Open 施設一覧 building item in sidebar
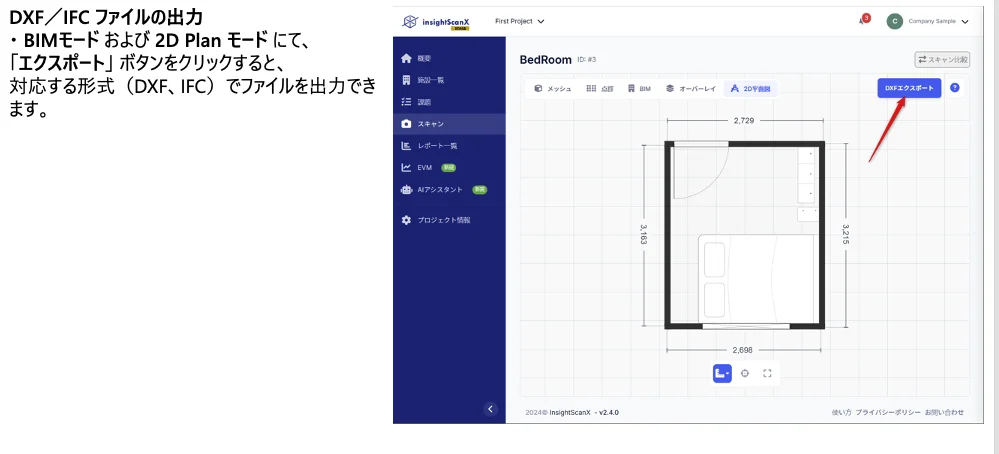 click(x=449, y=80)
